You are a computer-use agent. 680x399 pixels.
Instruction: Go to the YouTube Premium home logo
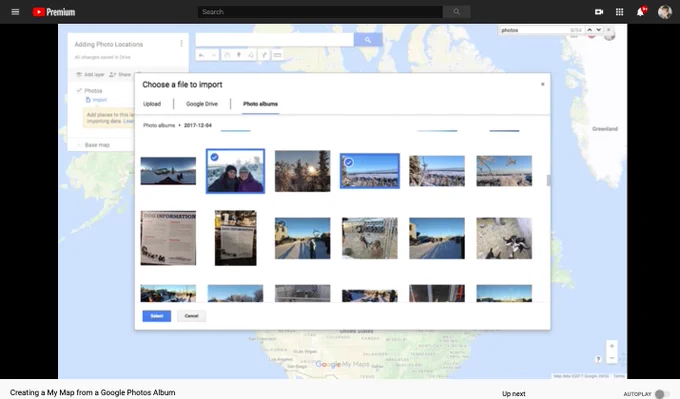click(x=54, y=12)
